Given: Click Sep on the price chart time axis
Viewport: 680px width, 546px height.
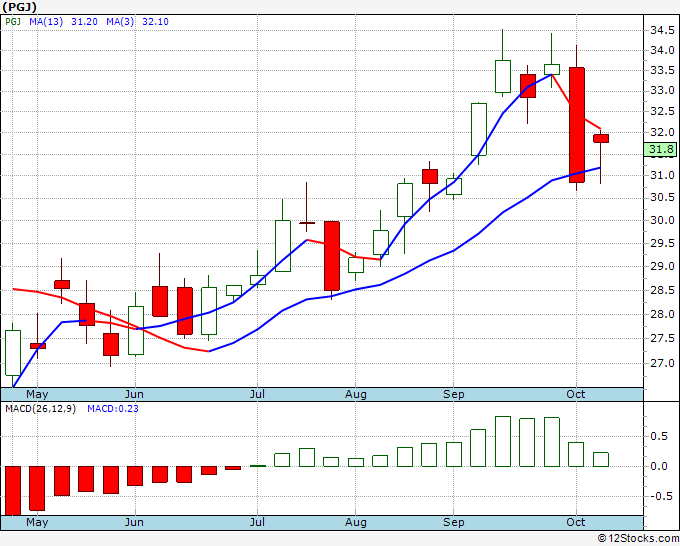Looking at the screenshot, I should point(454,395).
